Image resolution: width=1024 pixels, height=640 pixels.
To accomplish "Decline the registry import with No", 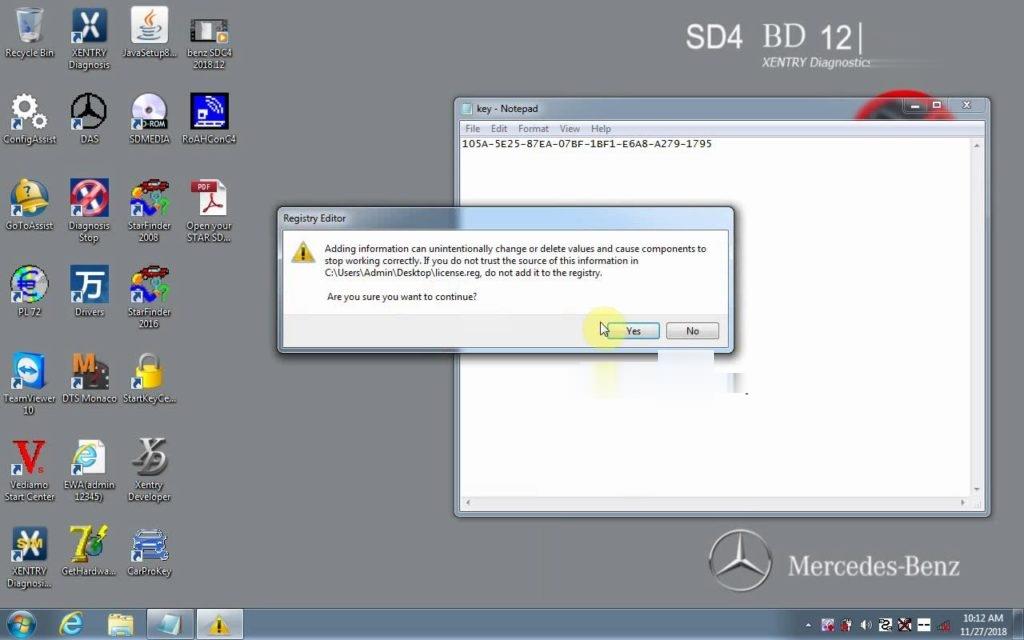I will click(x=692, y=331).
